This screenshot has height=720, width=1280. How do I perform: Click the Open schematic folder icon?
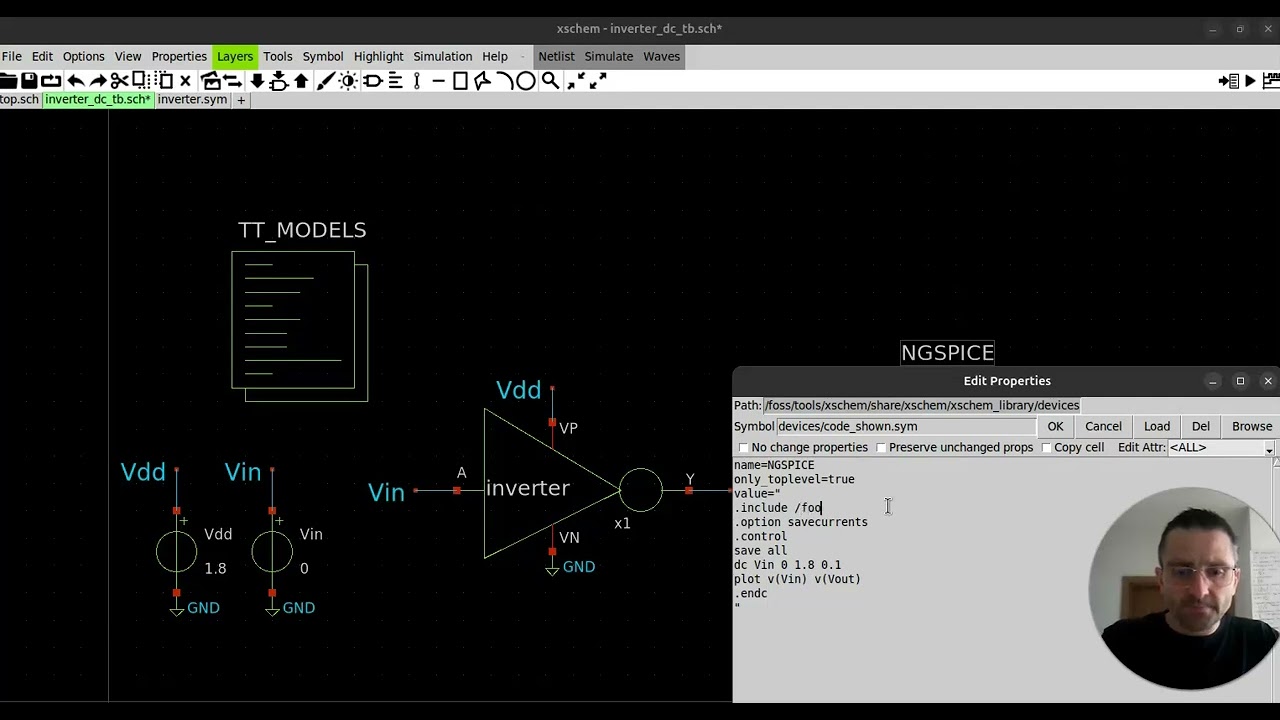coord(9,81)
